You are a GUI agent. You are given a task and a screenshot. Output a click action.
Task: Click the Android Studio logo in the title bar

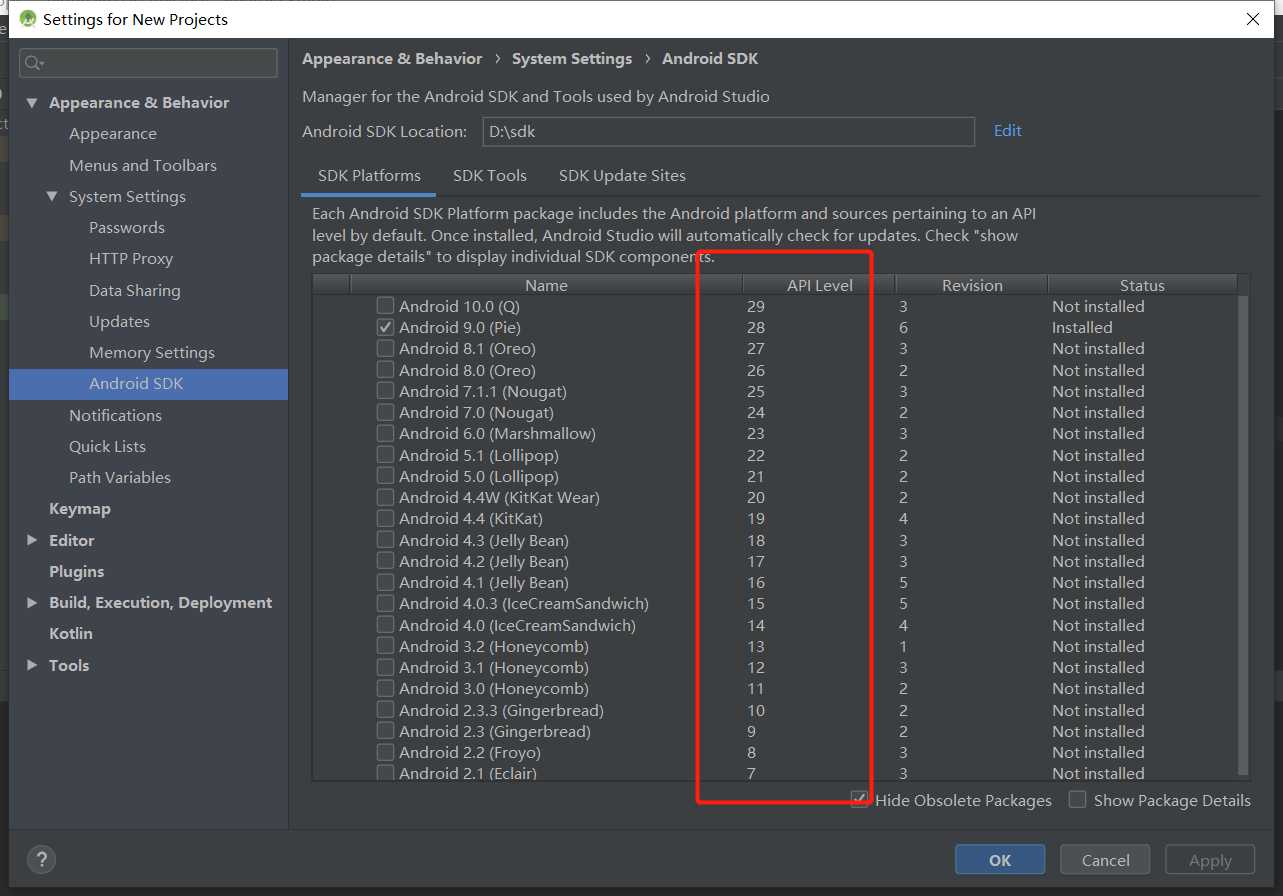27,19
